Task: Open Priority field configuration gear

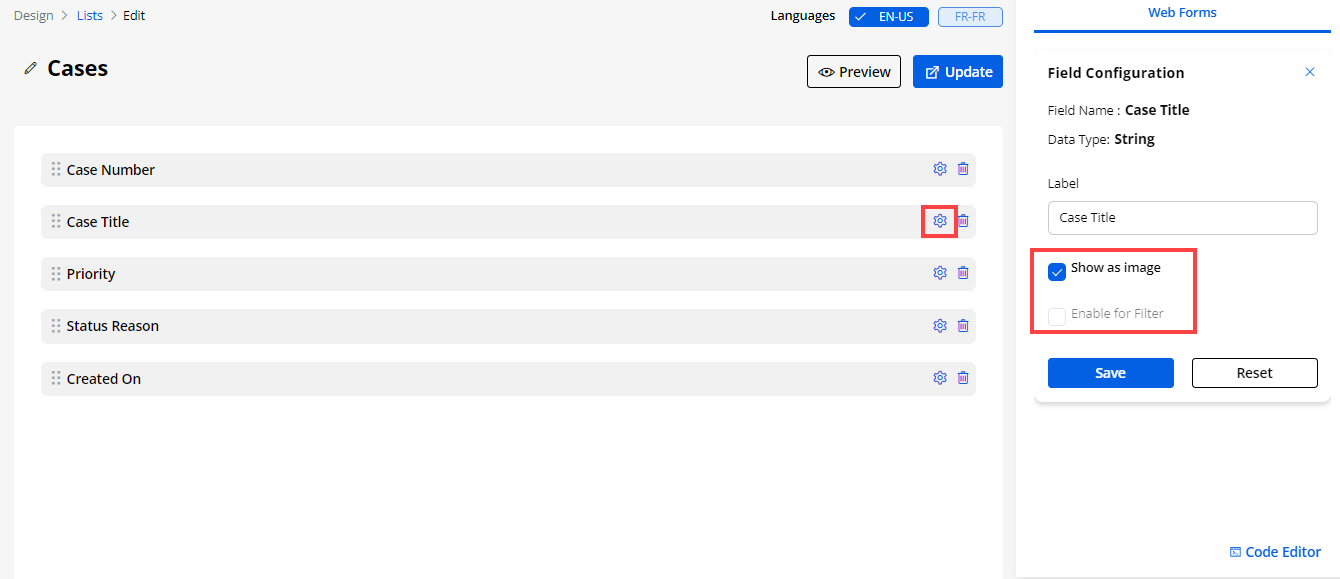Action: (940, 273)
